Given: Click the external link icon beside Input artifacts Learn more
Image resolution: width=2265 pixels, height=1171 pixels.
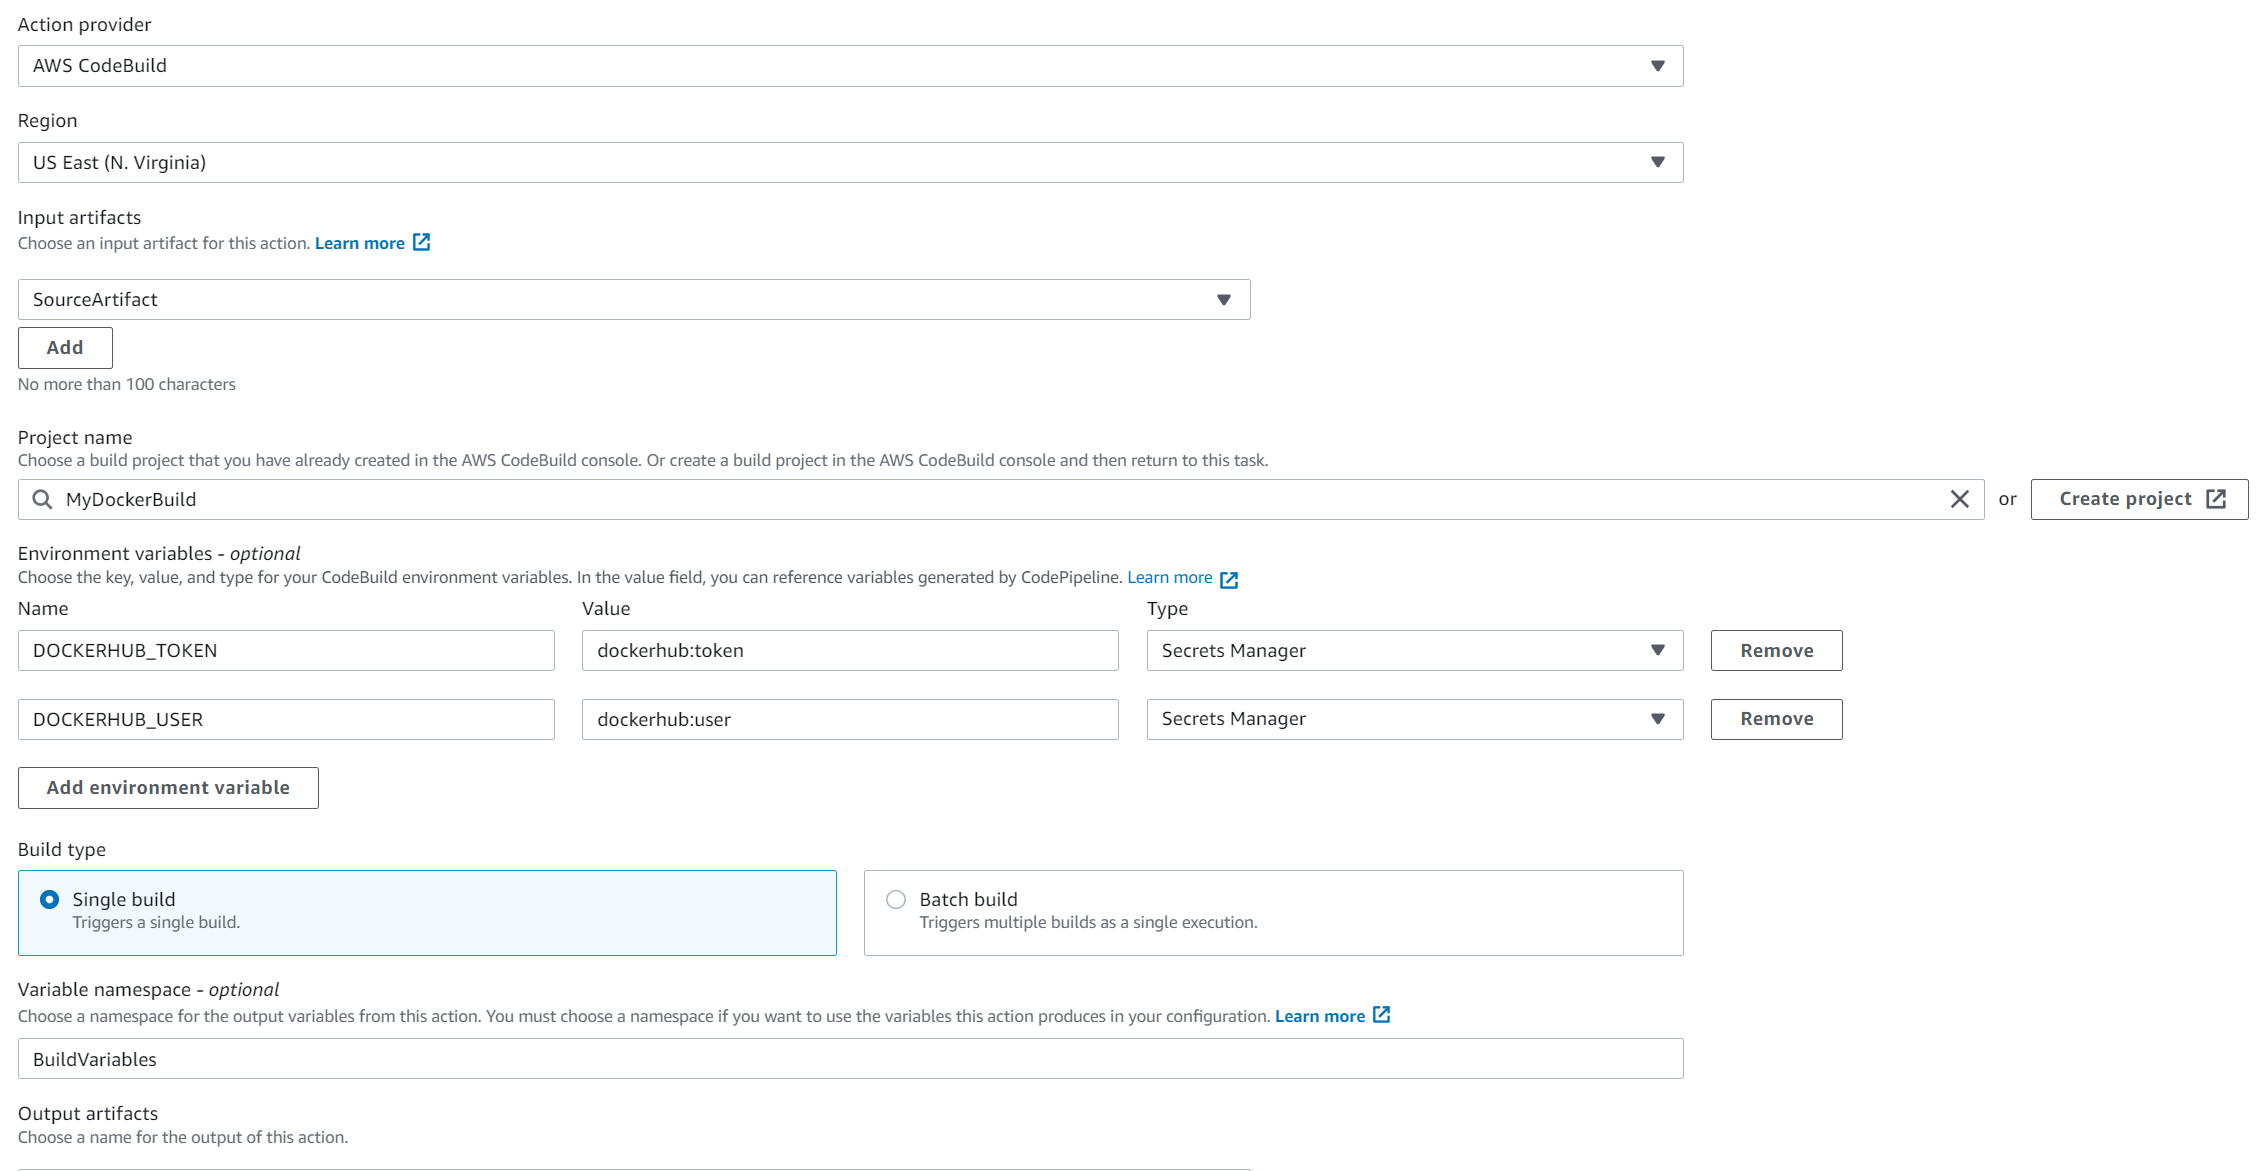Looking at the screenshot, I should coord(422,242).
